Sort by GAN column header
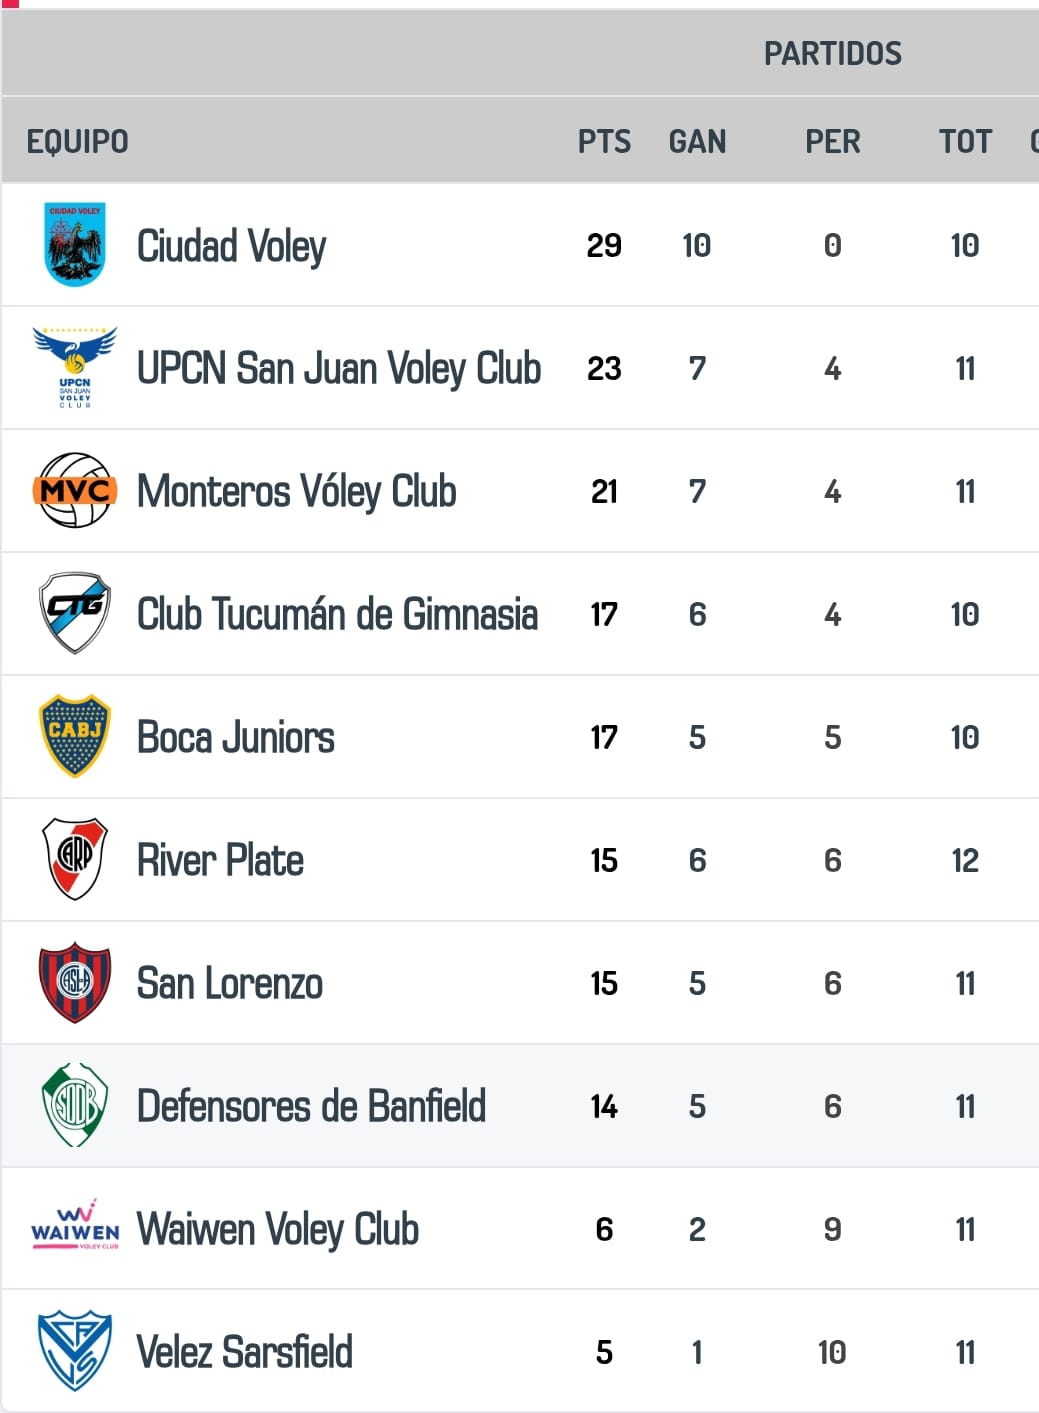Screen dimensions: 1039x1413 click(697, 142)
